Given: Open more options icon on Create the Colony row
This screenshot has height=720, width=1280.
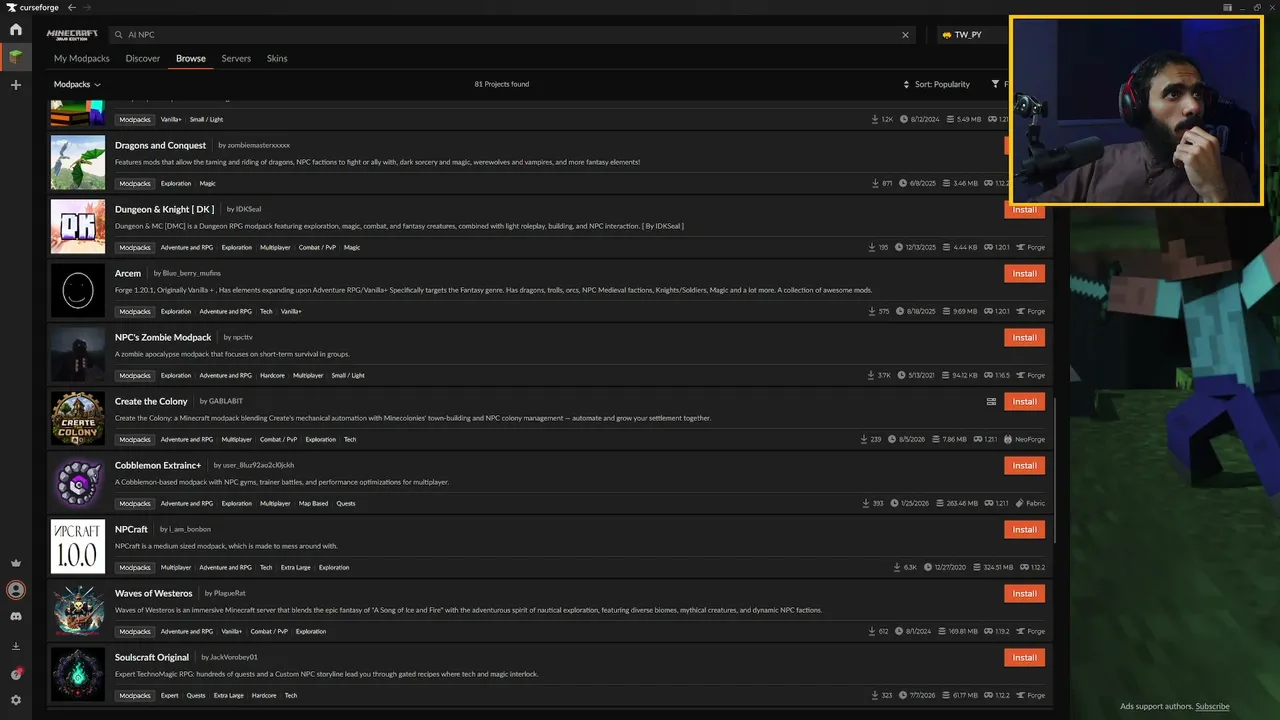Looking at the screenshot, I should (x=991, y=401).
